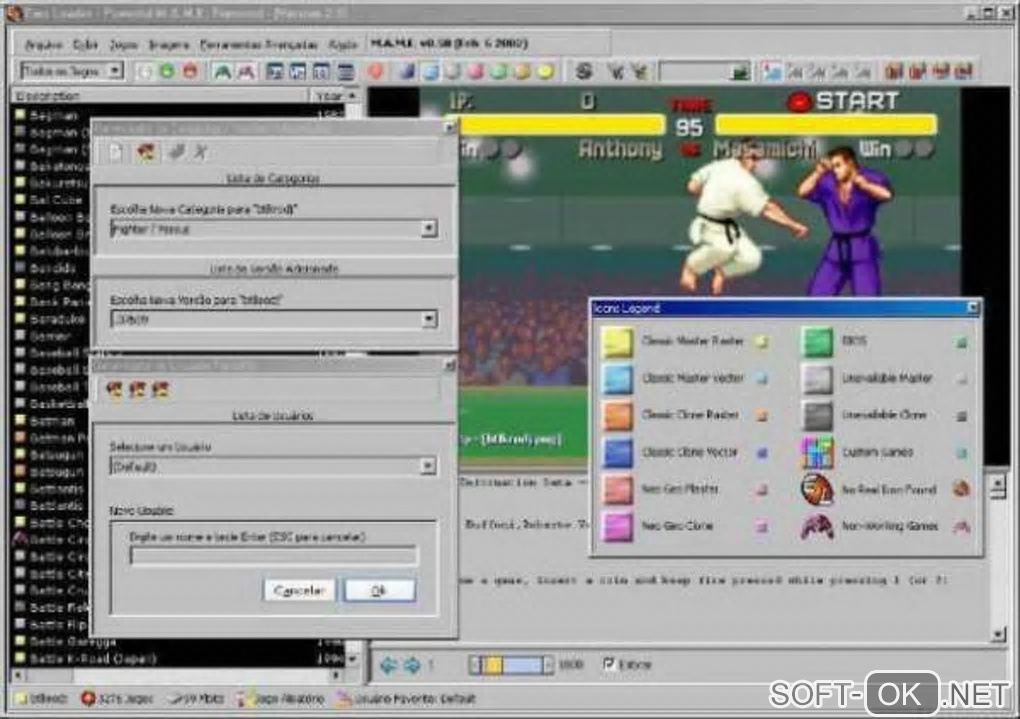The width and height of the screenshot is (1020, 719).
Task: Select Battle K-Road (Japan) in the list
Action: point(93,658)
